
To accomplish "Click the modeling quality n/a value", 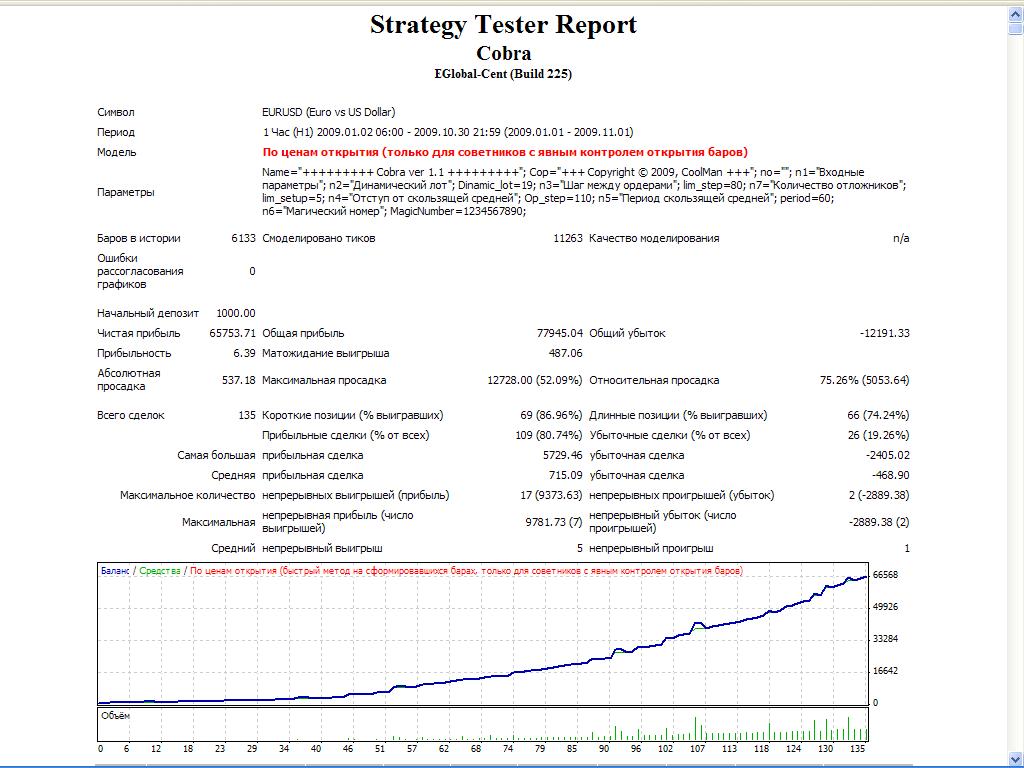I will (x=900, y=238).
